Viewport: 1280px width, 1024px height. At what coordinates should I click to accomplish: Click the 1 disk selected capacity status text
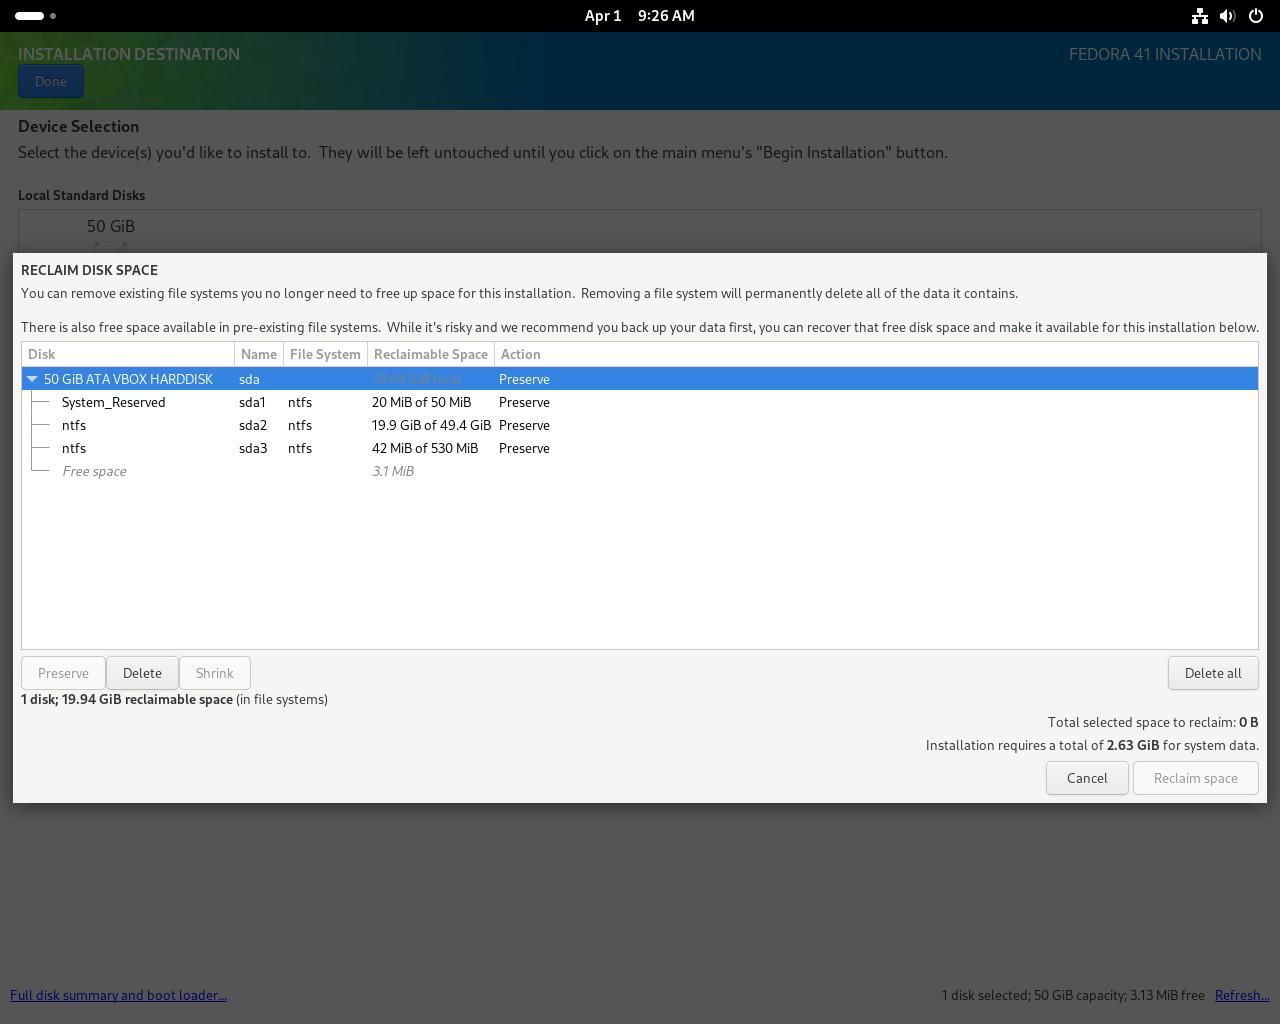(1073, 995)
